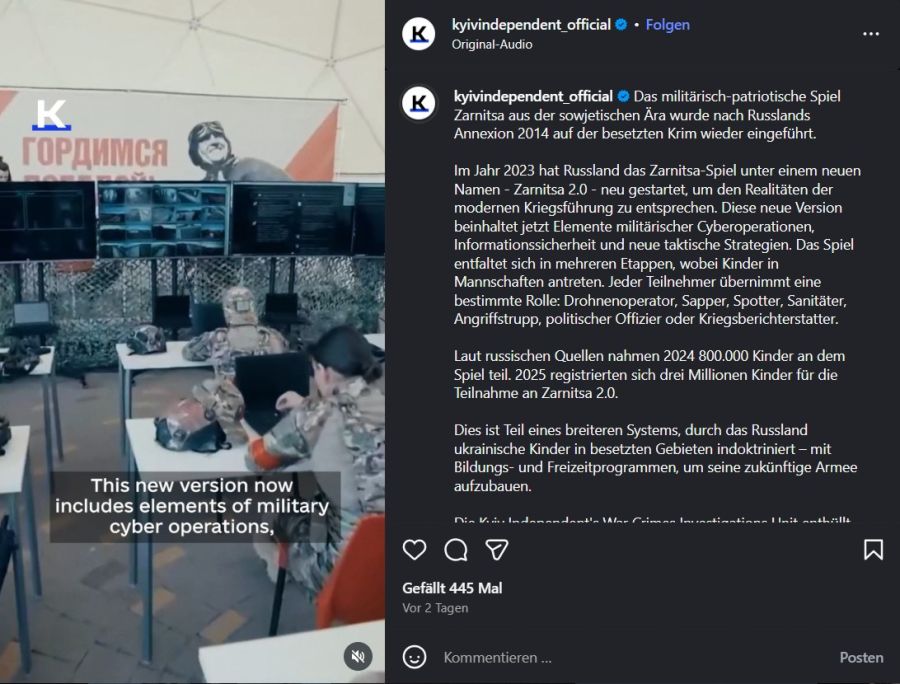Like the post with the heart icon

[414, 550]
